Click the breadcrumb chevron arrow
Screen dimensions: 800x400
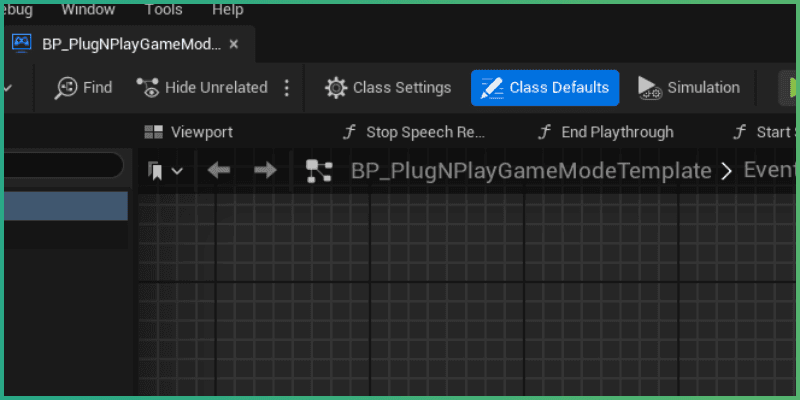click(727, 171)
